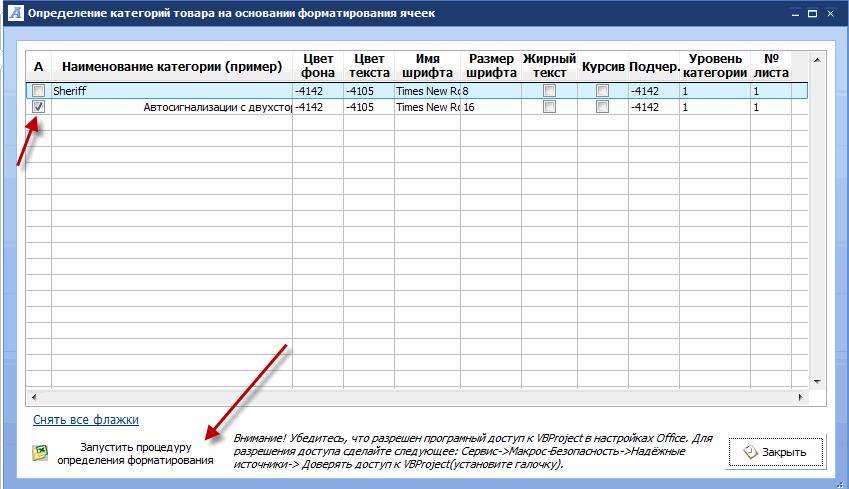Click Times New Ro cell in Автосигнализации row
Screen dimensions: 849x489
pyautogui.click(x=427, y=107)
